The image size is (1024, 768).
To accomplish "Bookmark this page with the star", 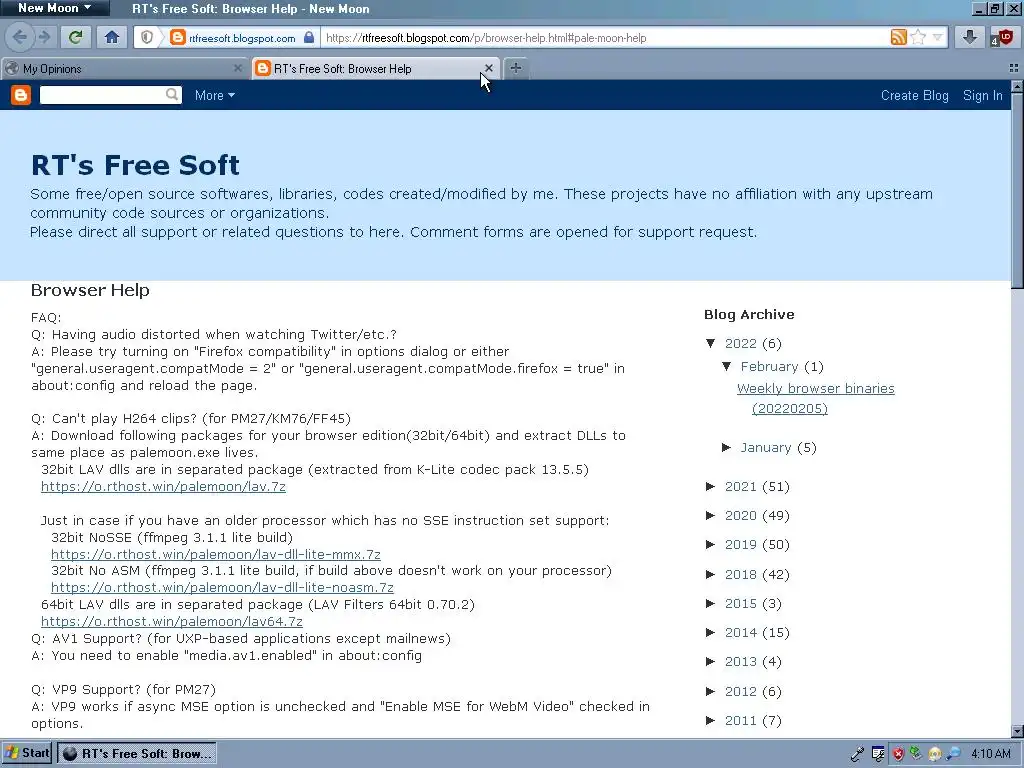I will (918, 37).
